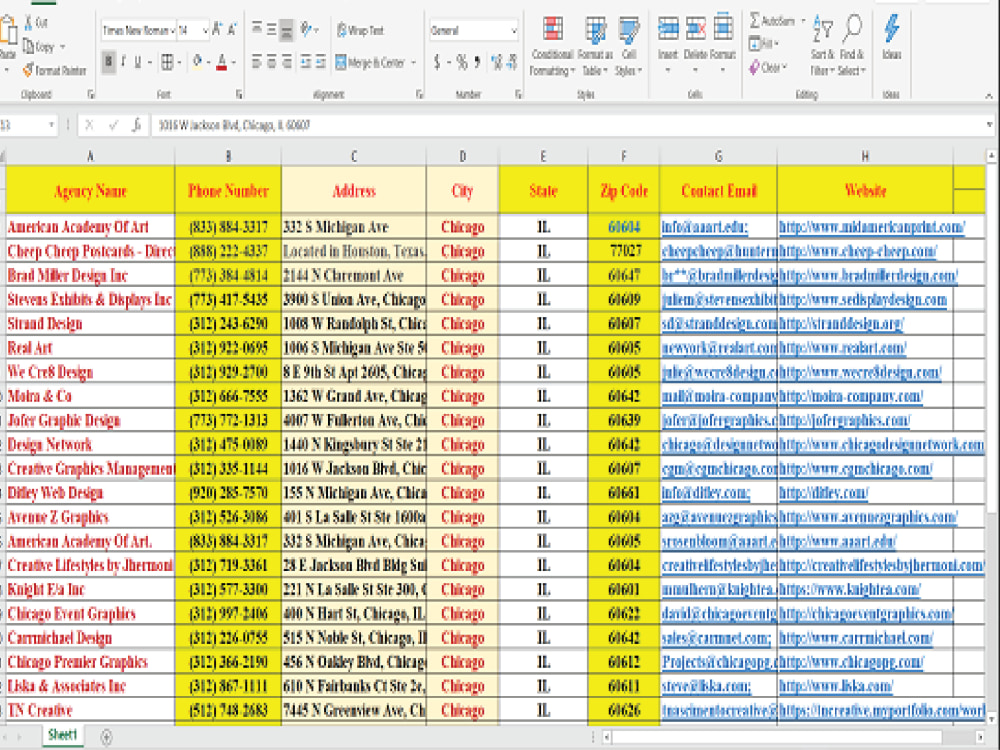
Task: Collapse the ribbon chevron
Action: (x=989, y=96)
